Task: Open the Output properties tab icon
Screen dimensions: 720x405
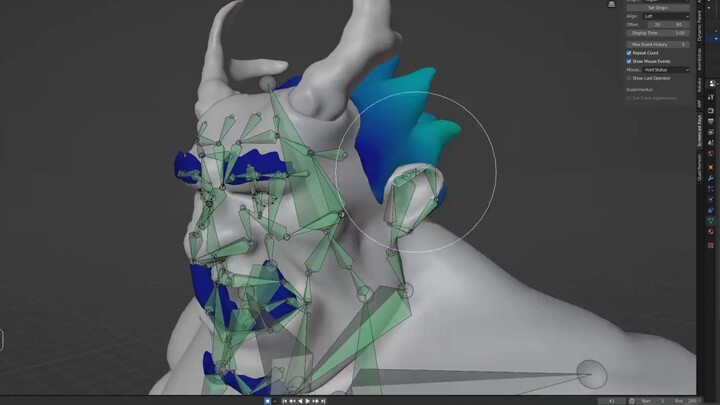Action: tap(711, 121)
